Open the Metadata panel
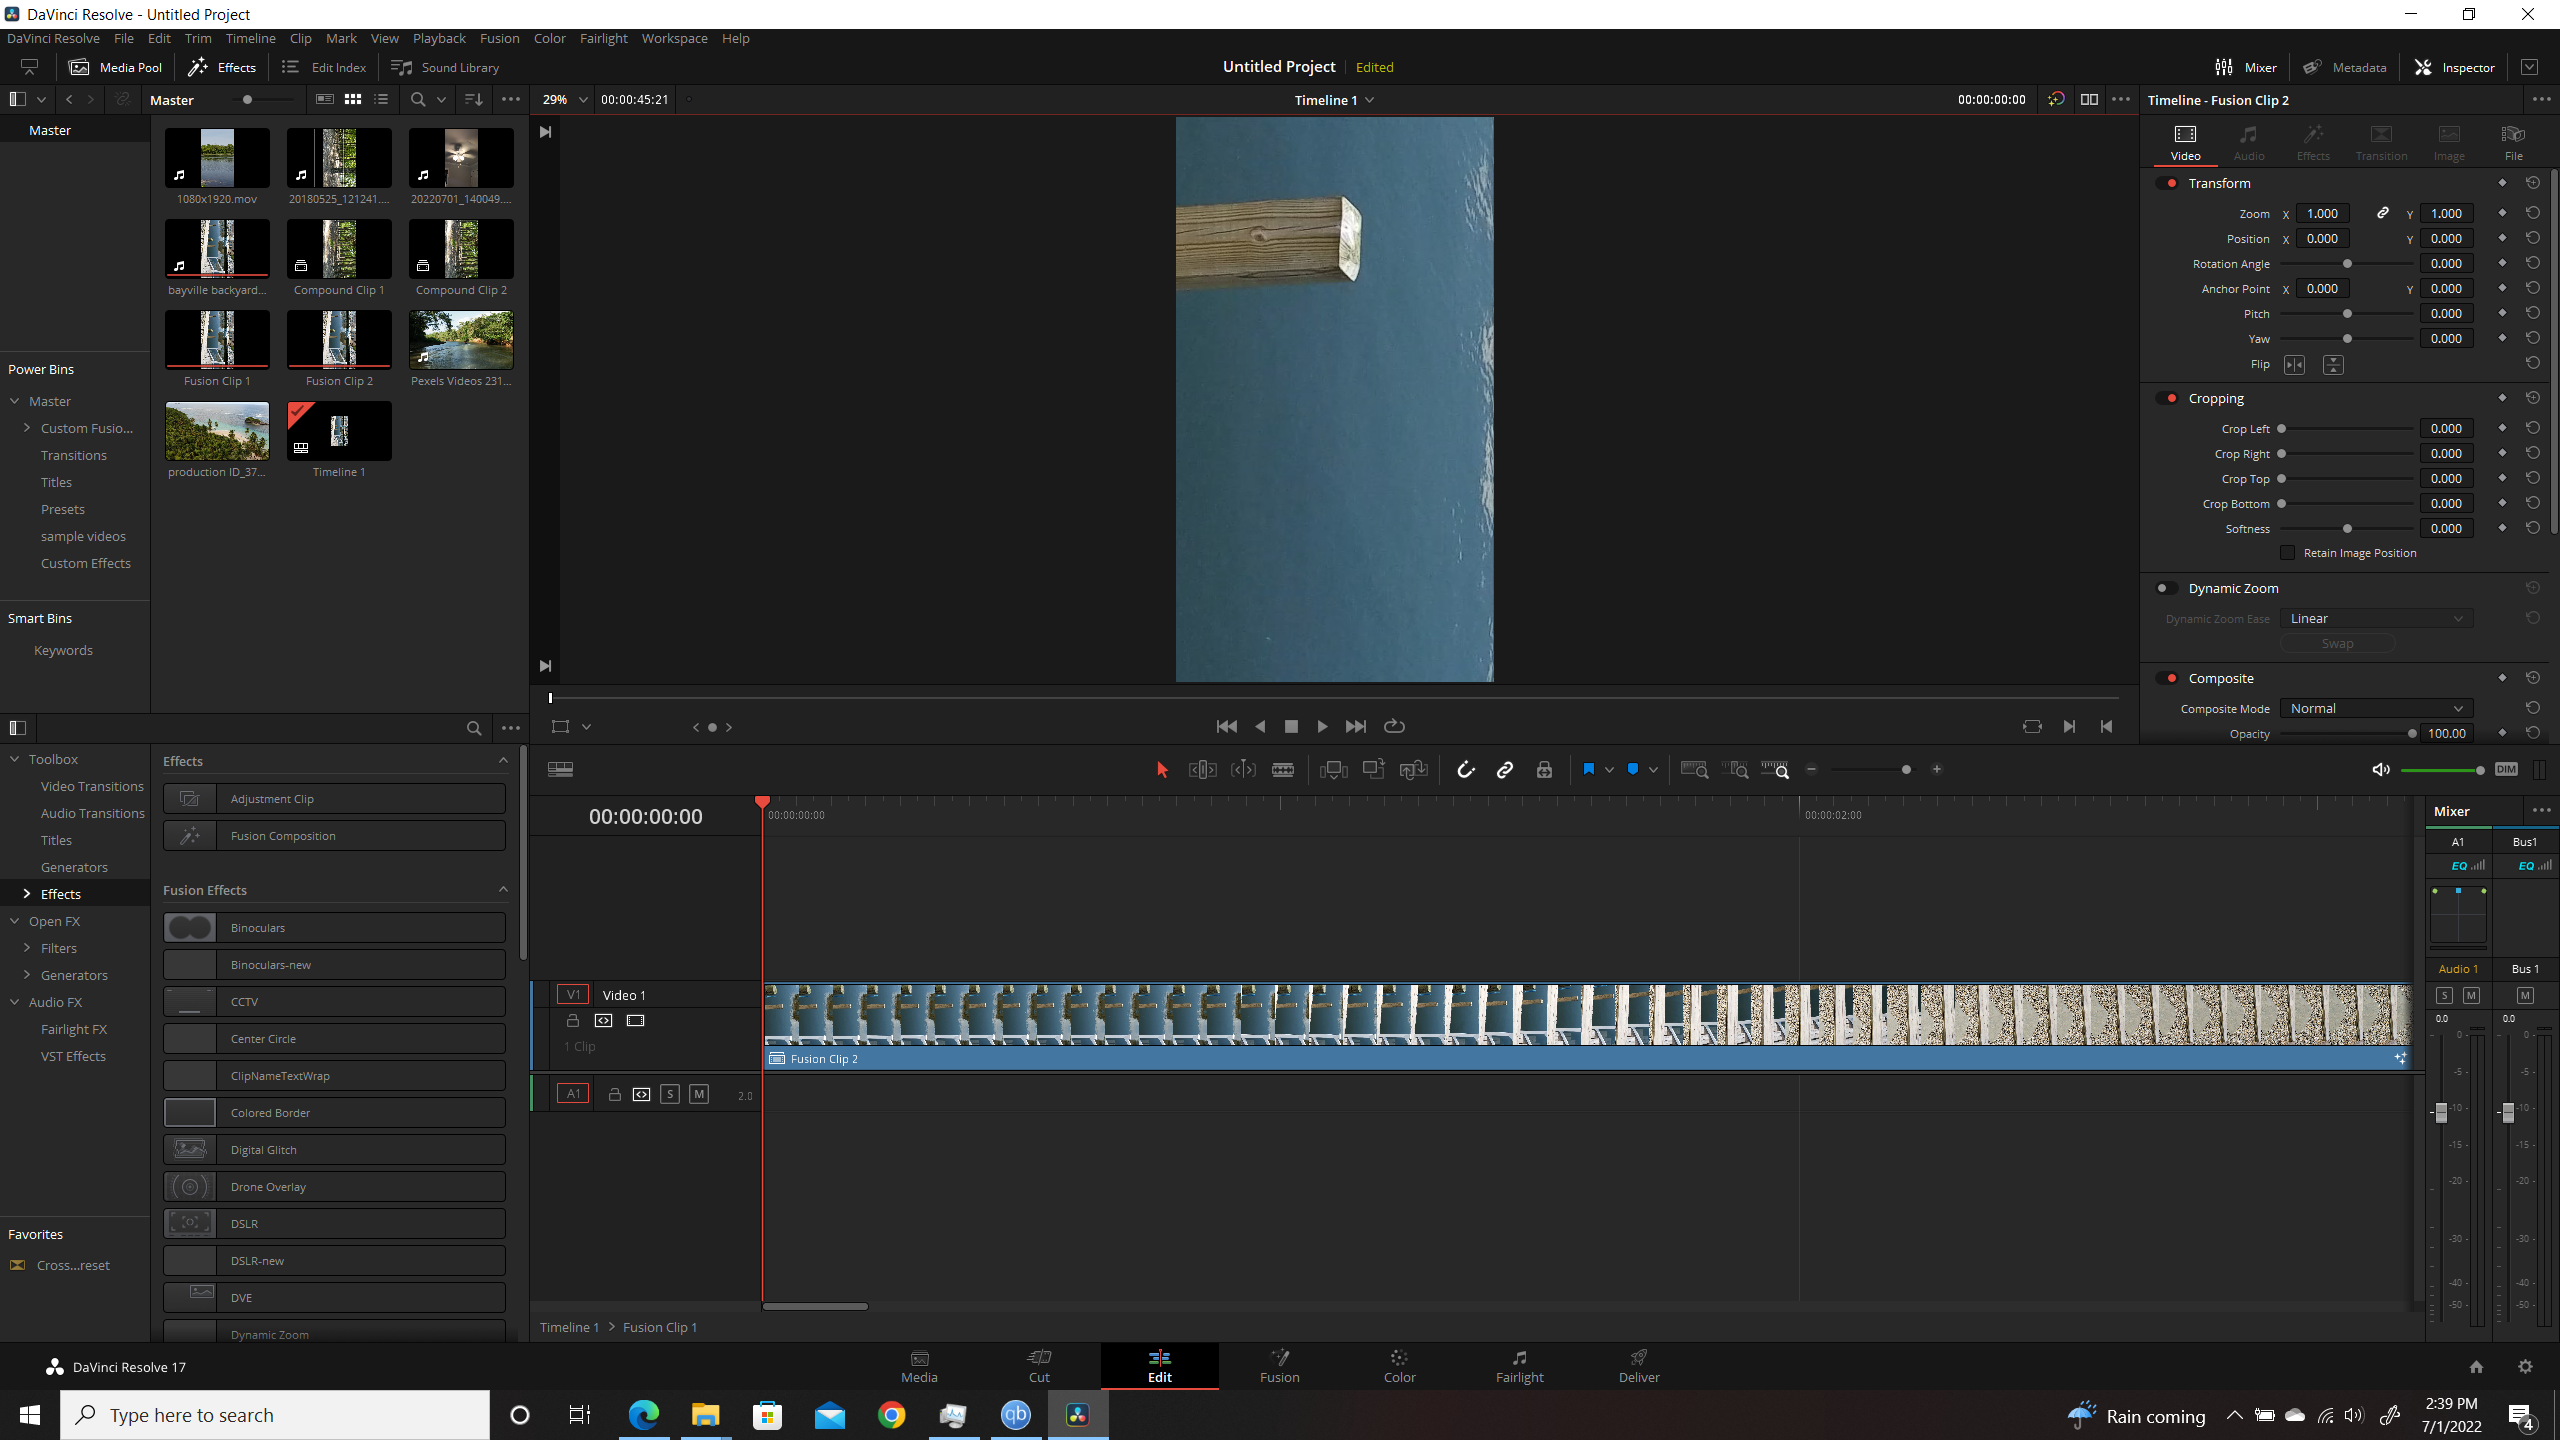The height and width of the screenshot is (1440, 2560). click(2345, 67)
